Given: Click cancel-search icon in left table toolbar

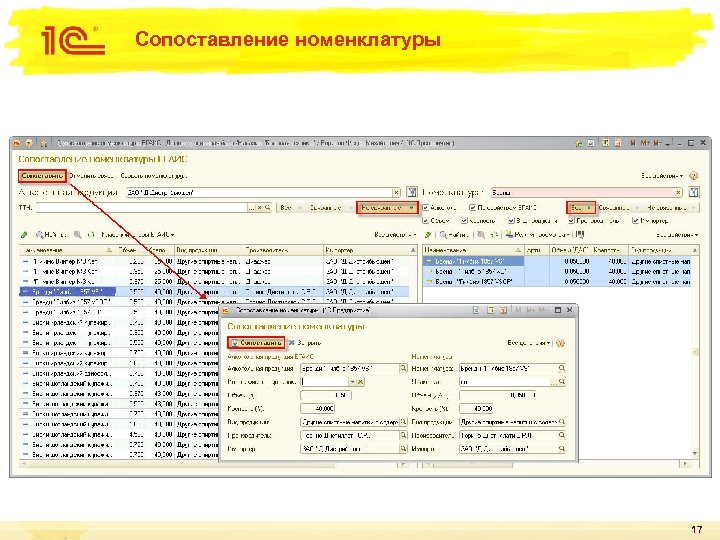Looking at the screenshot, I should (78, 235).
